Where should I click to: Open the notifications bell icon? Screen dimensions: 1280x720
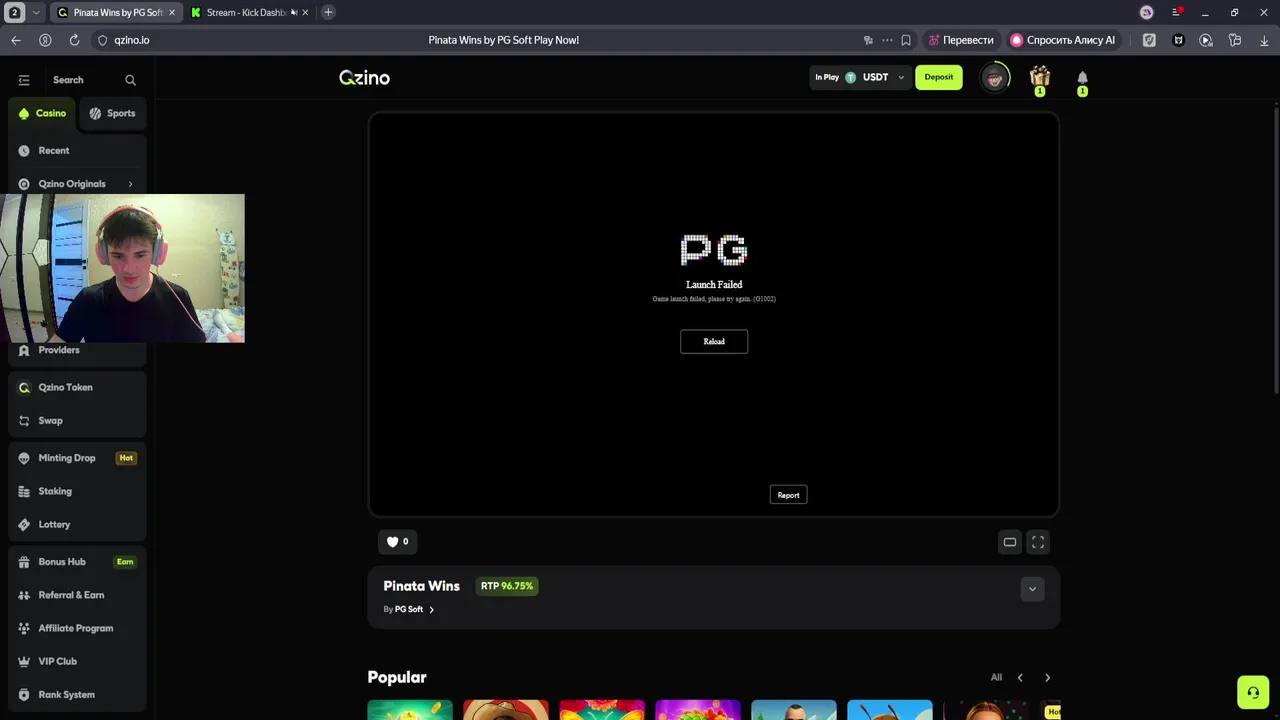tap(1082, 78)
